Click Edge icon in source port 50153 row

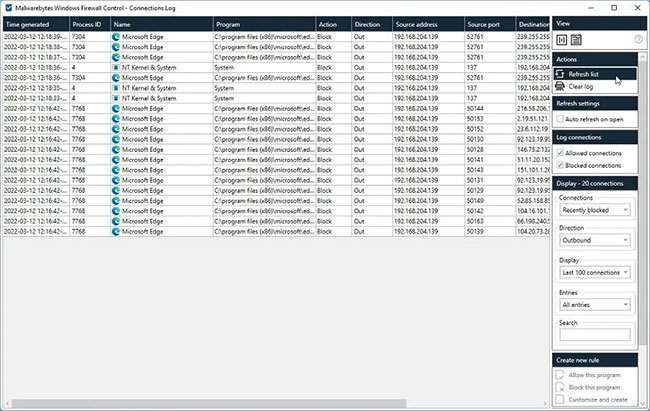point(116,119)
